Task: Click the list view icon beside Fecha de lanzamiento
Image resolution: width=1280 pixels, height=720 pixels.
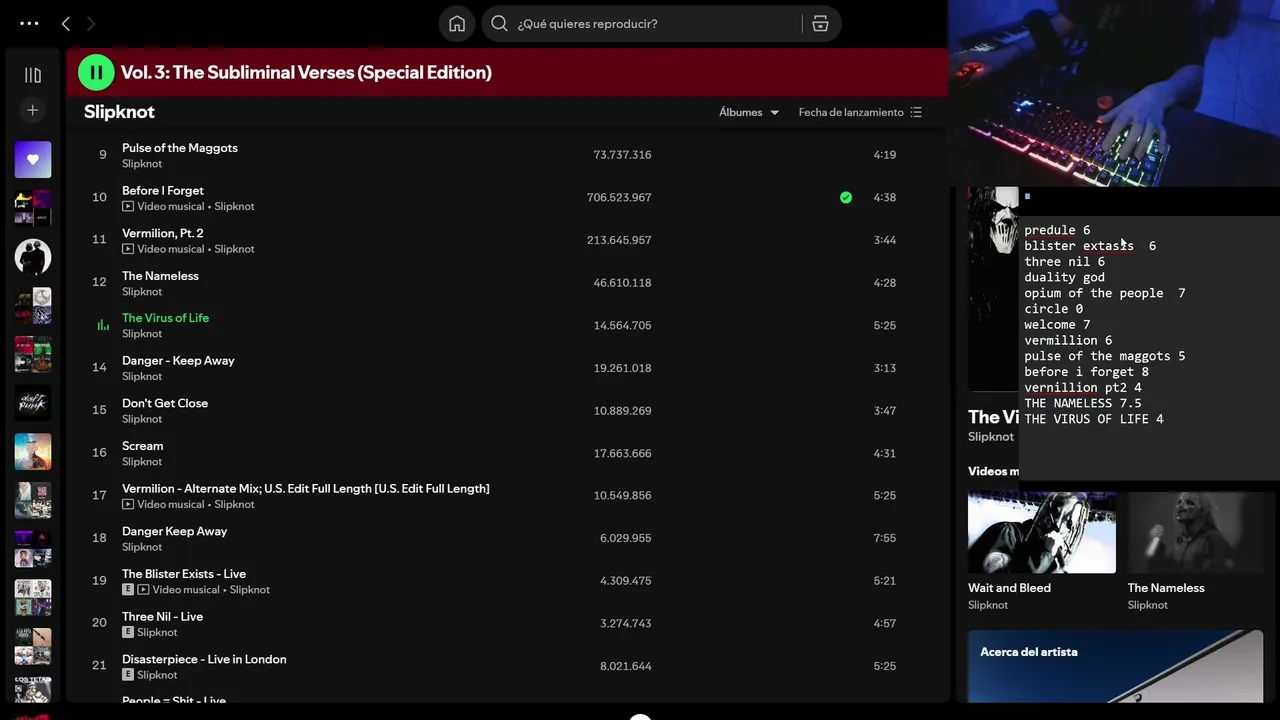Action: pos(916,112)
